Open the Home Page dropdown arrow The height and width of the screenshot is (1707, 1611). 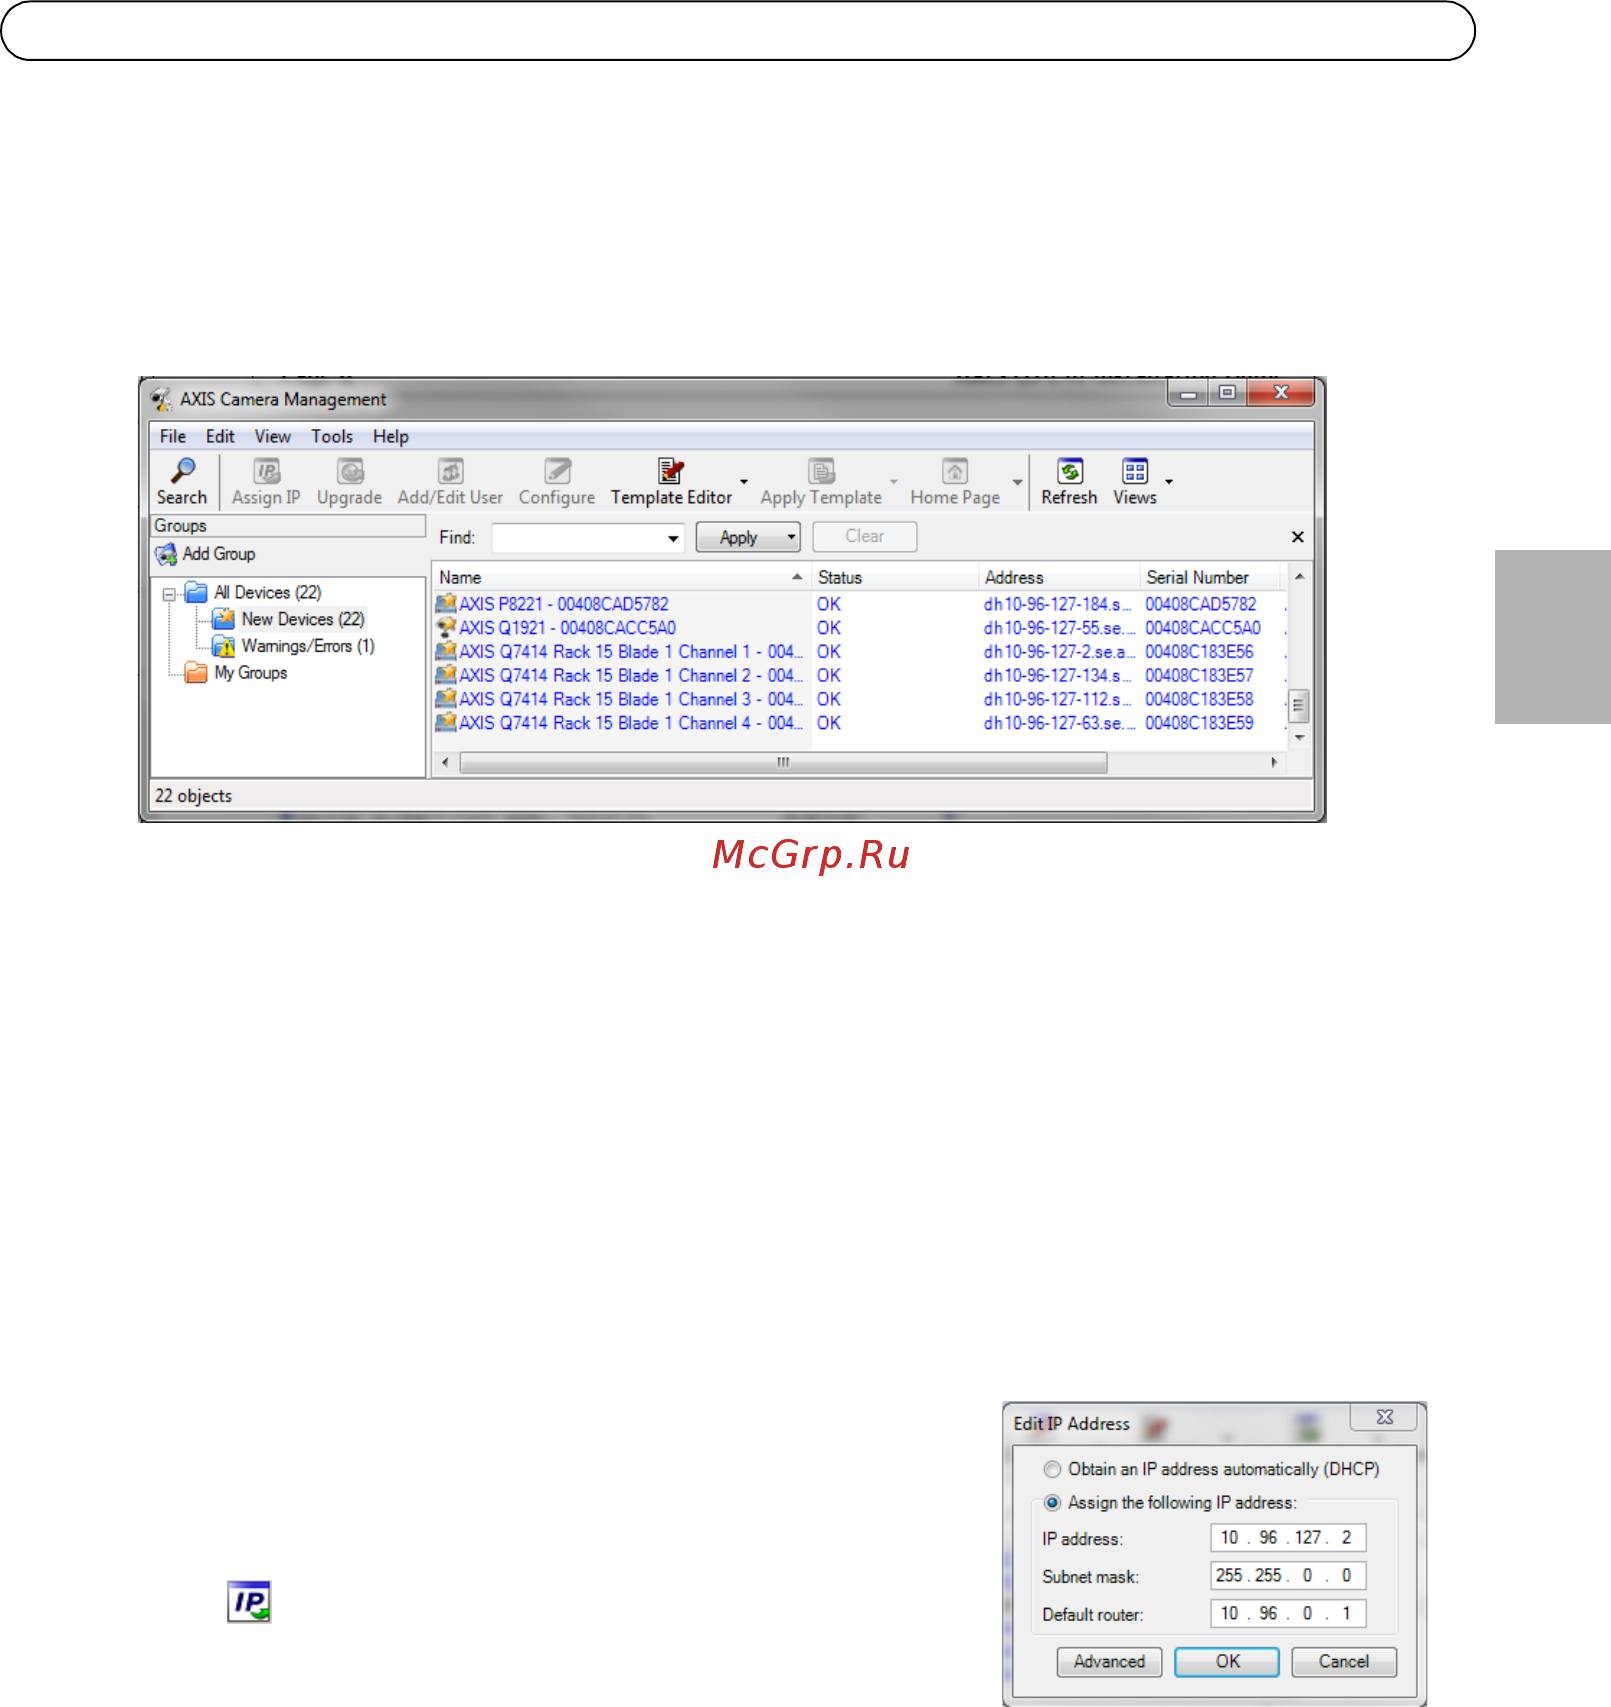(1017, 482)
